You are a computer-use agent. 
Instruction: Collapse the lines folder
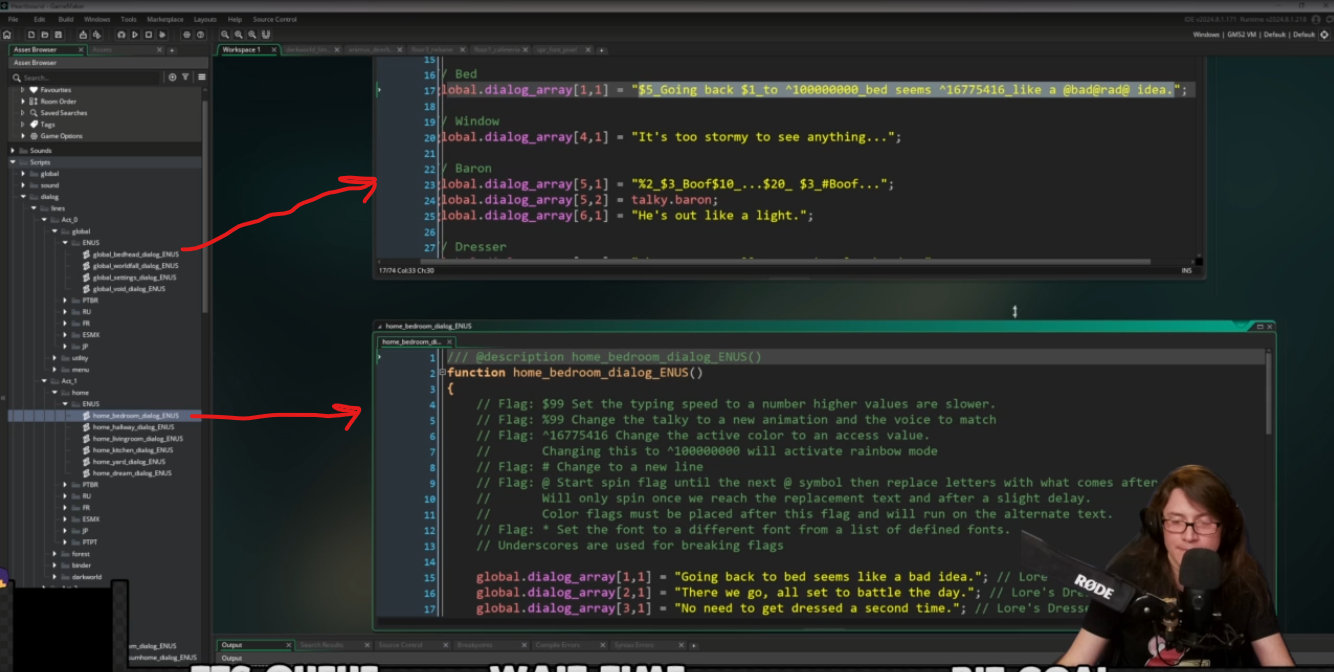point(34,208)
